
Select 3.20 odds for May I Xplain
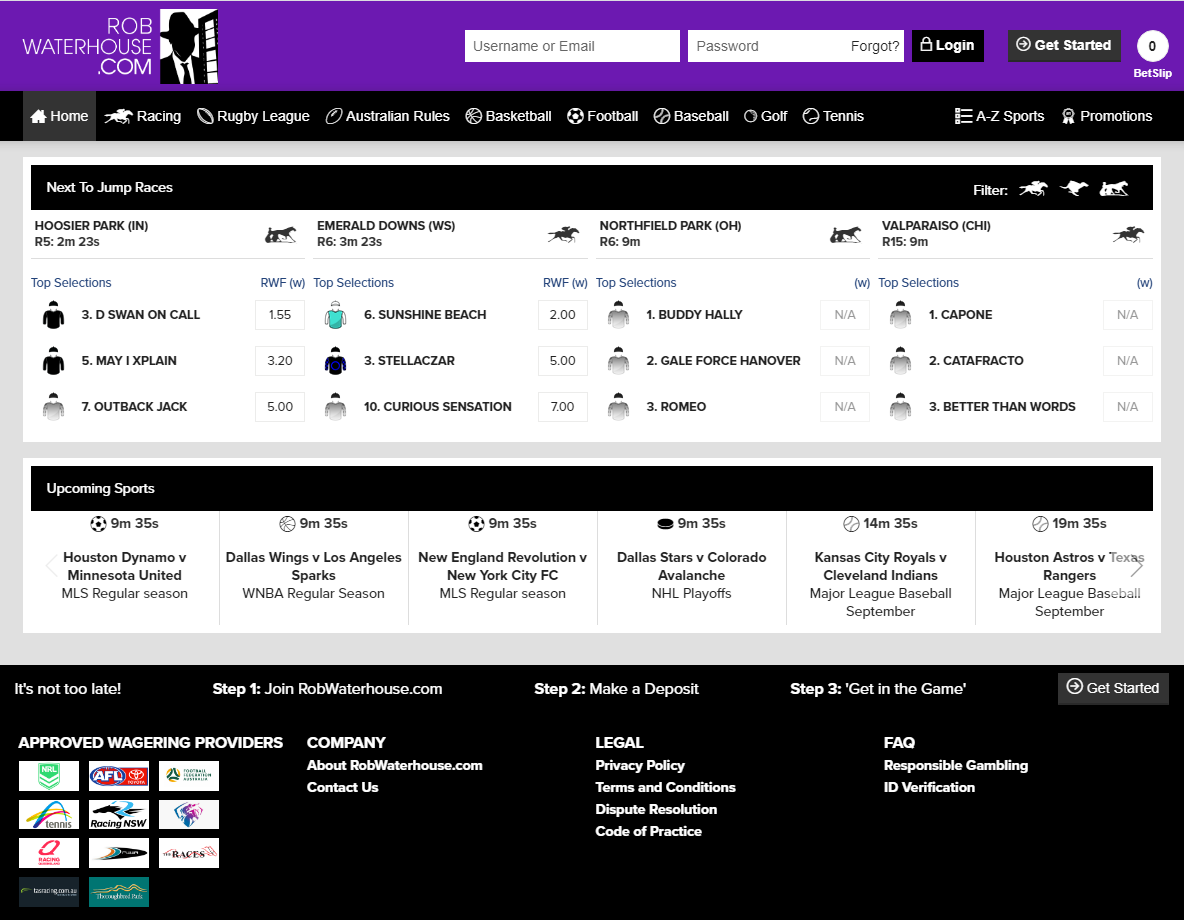point(280,361)
